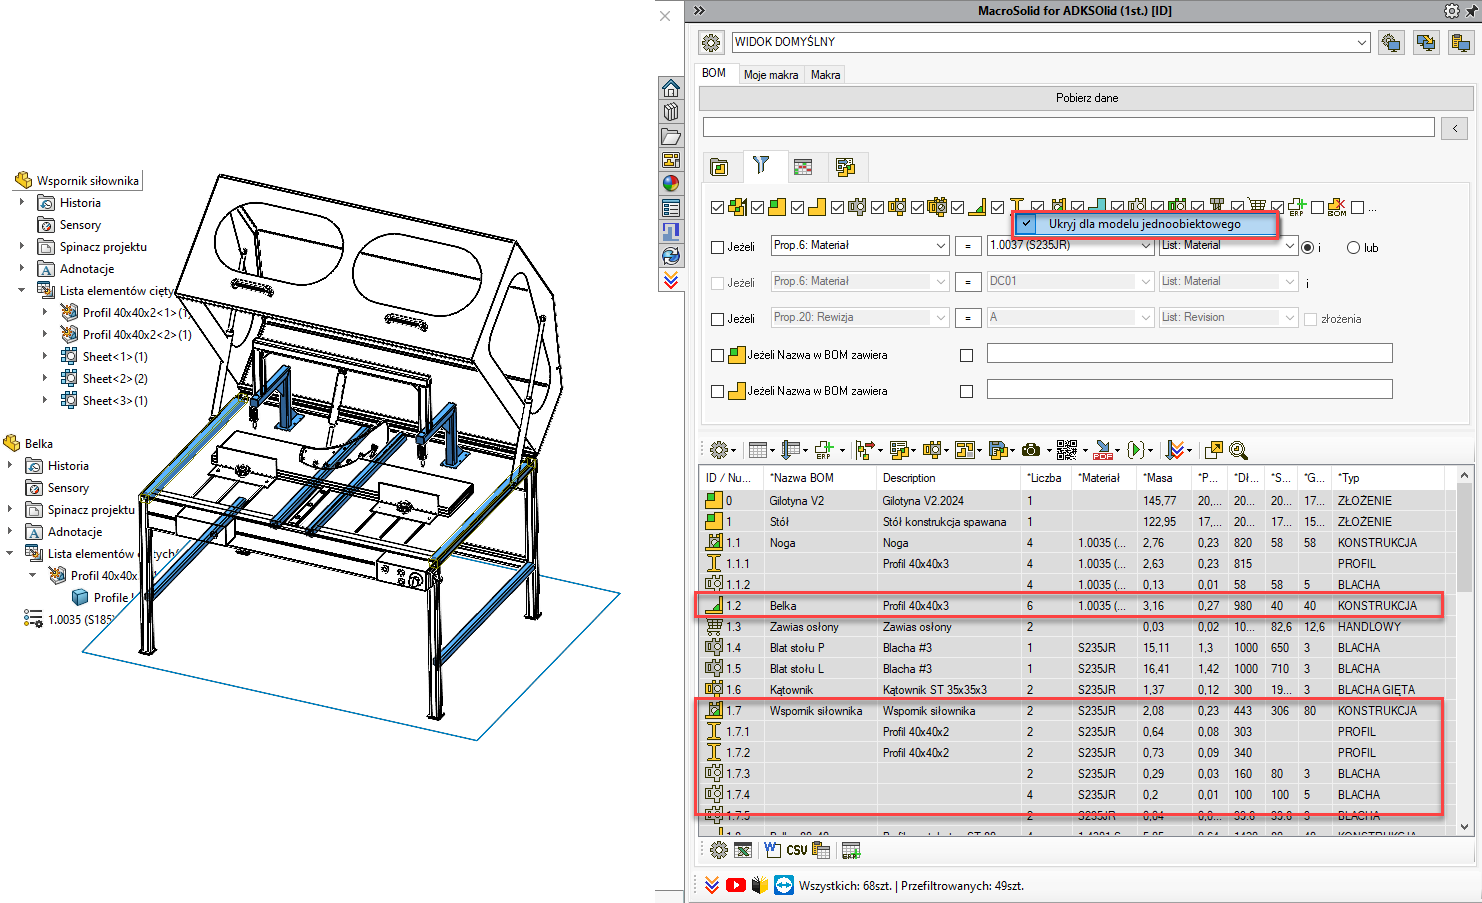Click the first monitor view icon top right

point(1391,43)
